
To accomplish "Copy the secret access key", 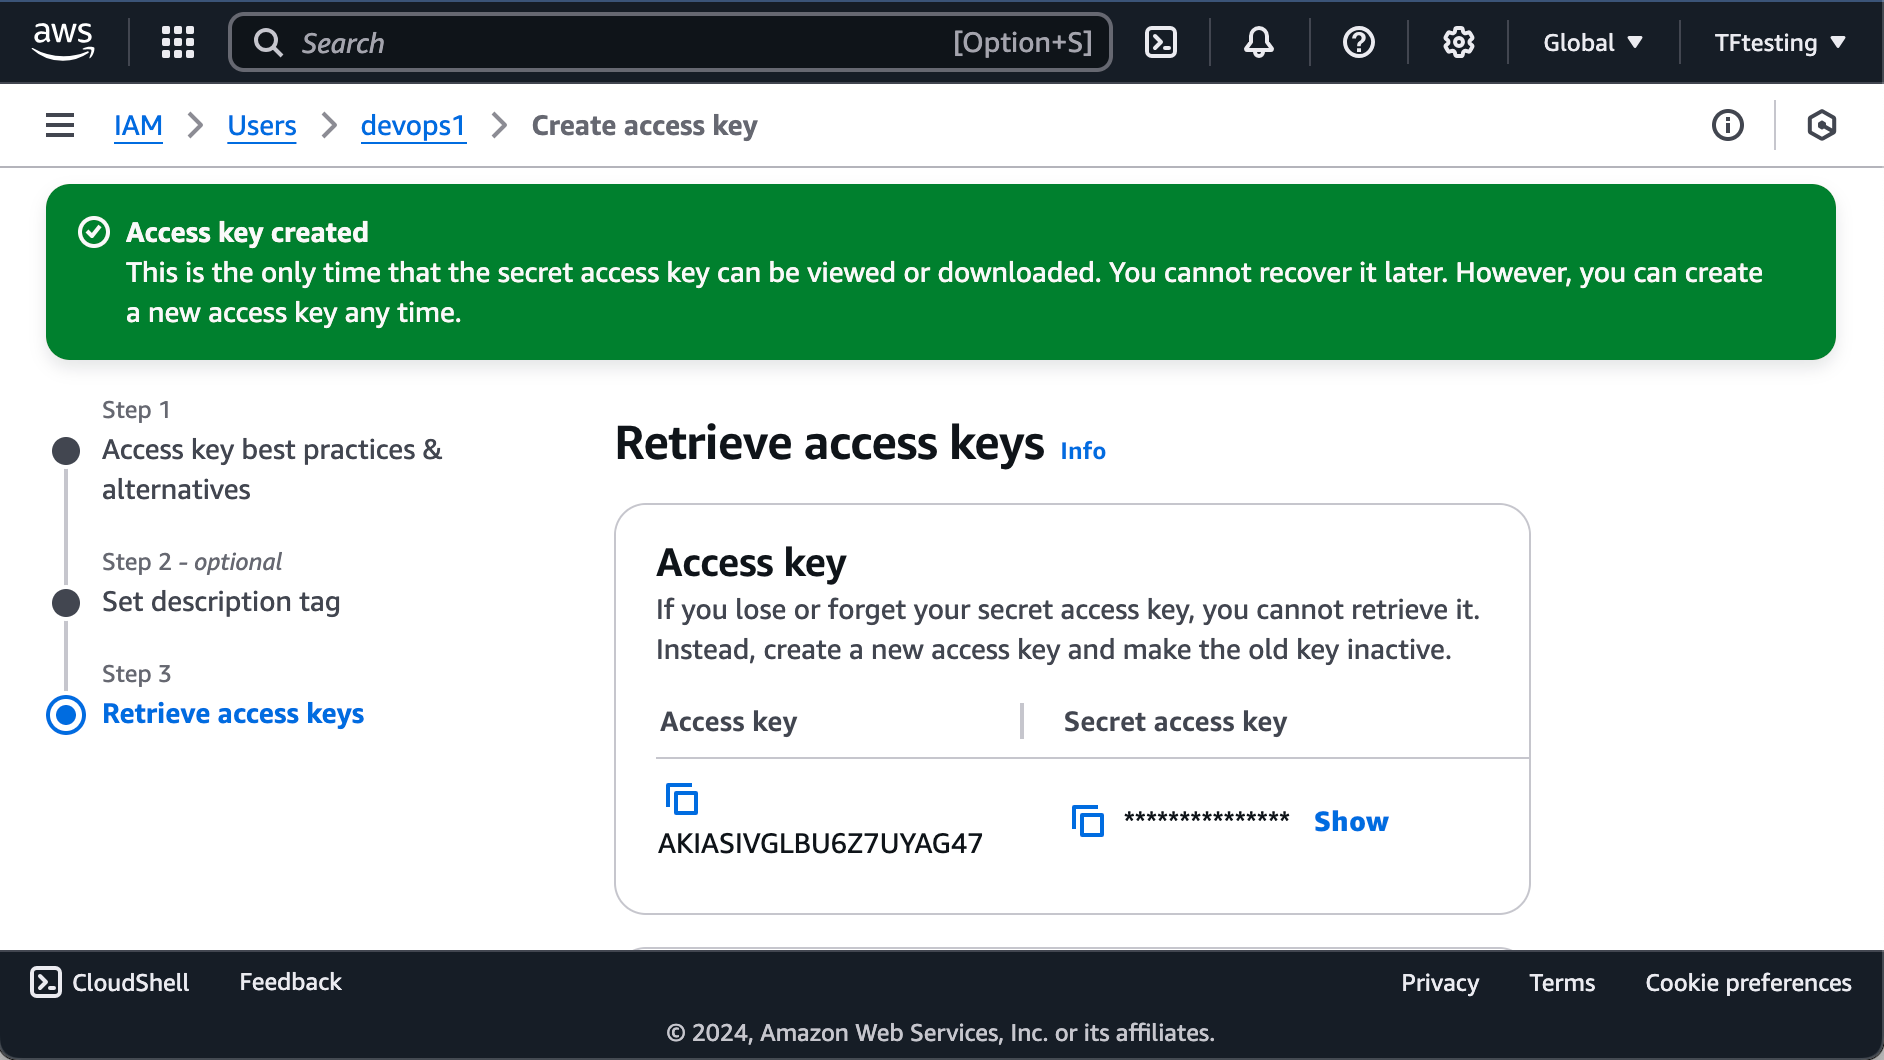I will (1086, 820).
